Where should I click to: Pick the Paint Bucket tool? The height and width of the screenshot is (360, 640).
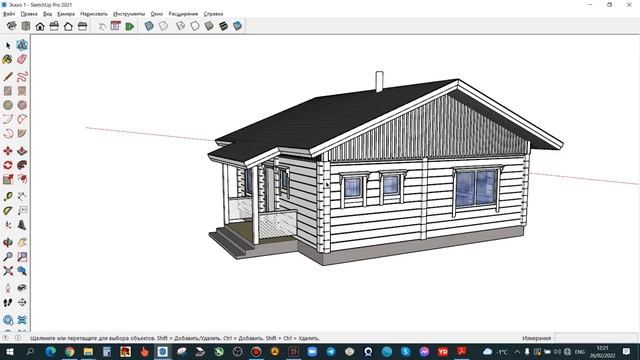click(8, 60)
